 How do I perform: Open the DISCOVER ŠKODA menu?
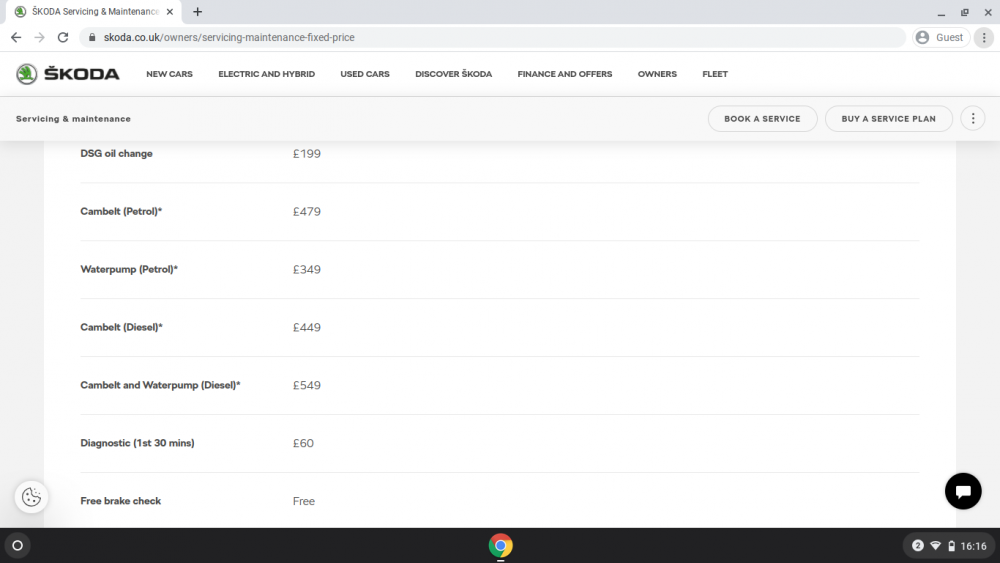coord(453,74)
